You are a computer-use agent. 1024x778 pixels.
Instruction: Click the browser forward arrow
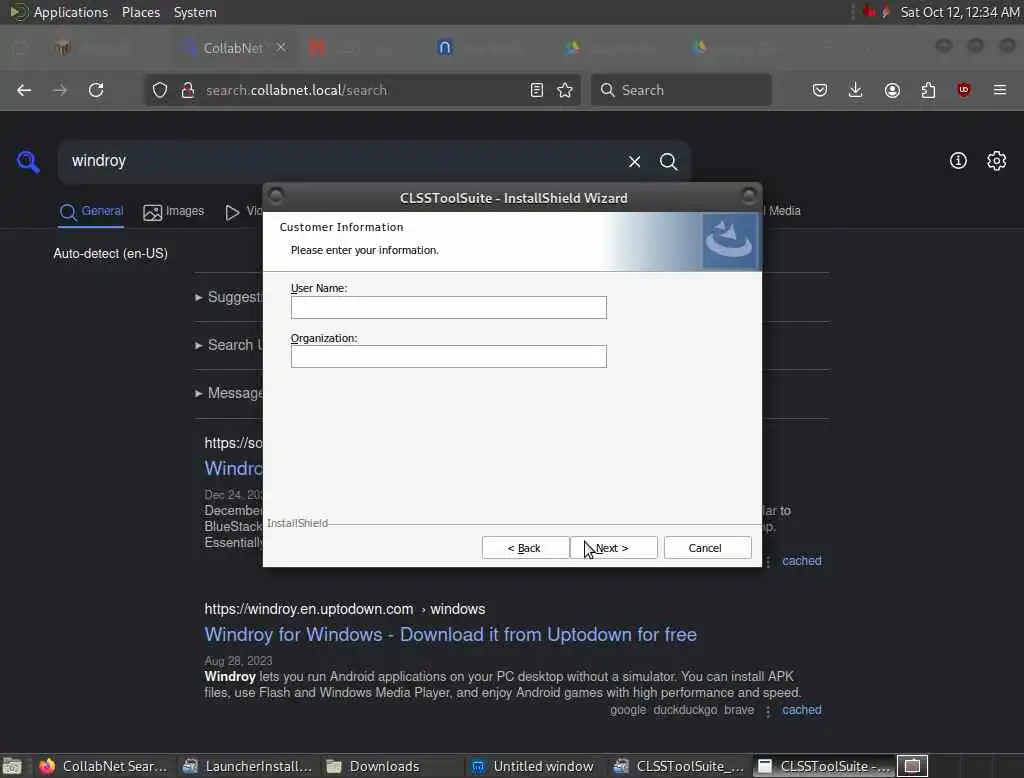60,90
